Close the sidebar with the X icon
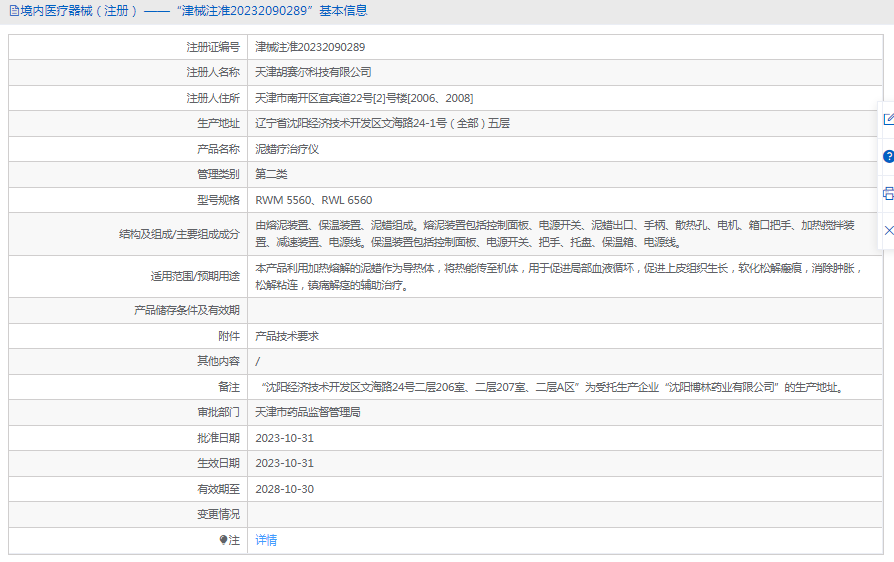Viewport: 894px width, 562px height. click(889, 230)
